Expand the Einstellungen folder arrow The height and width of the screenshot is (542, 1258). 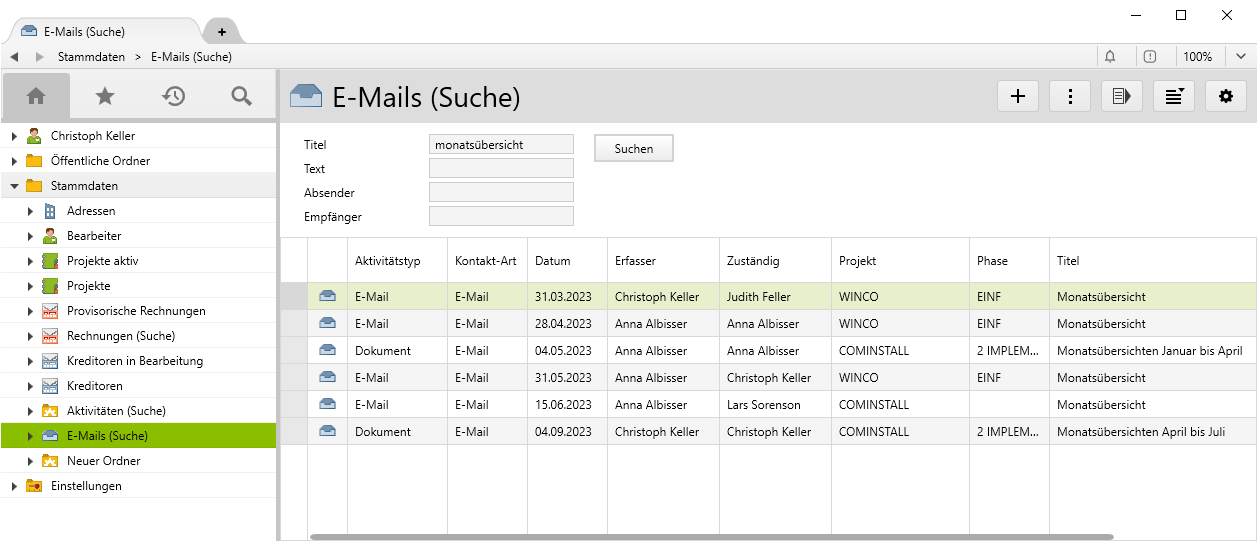15,486
